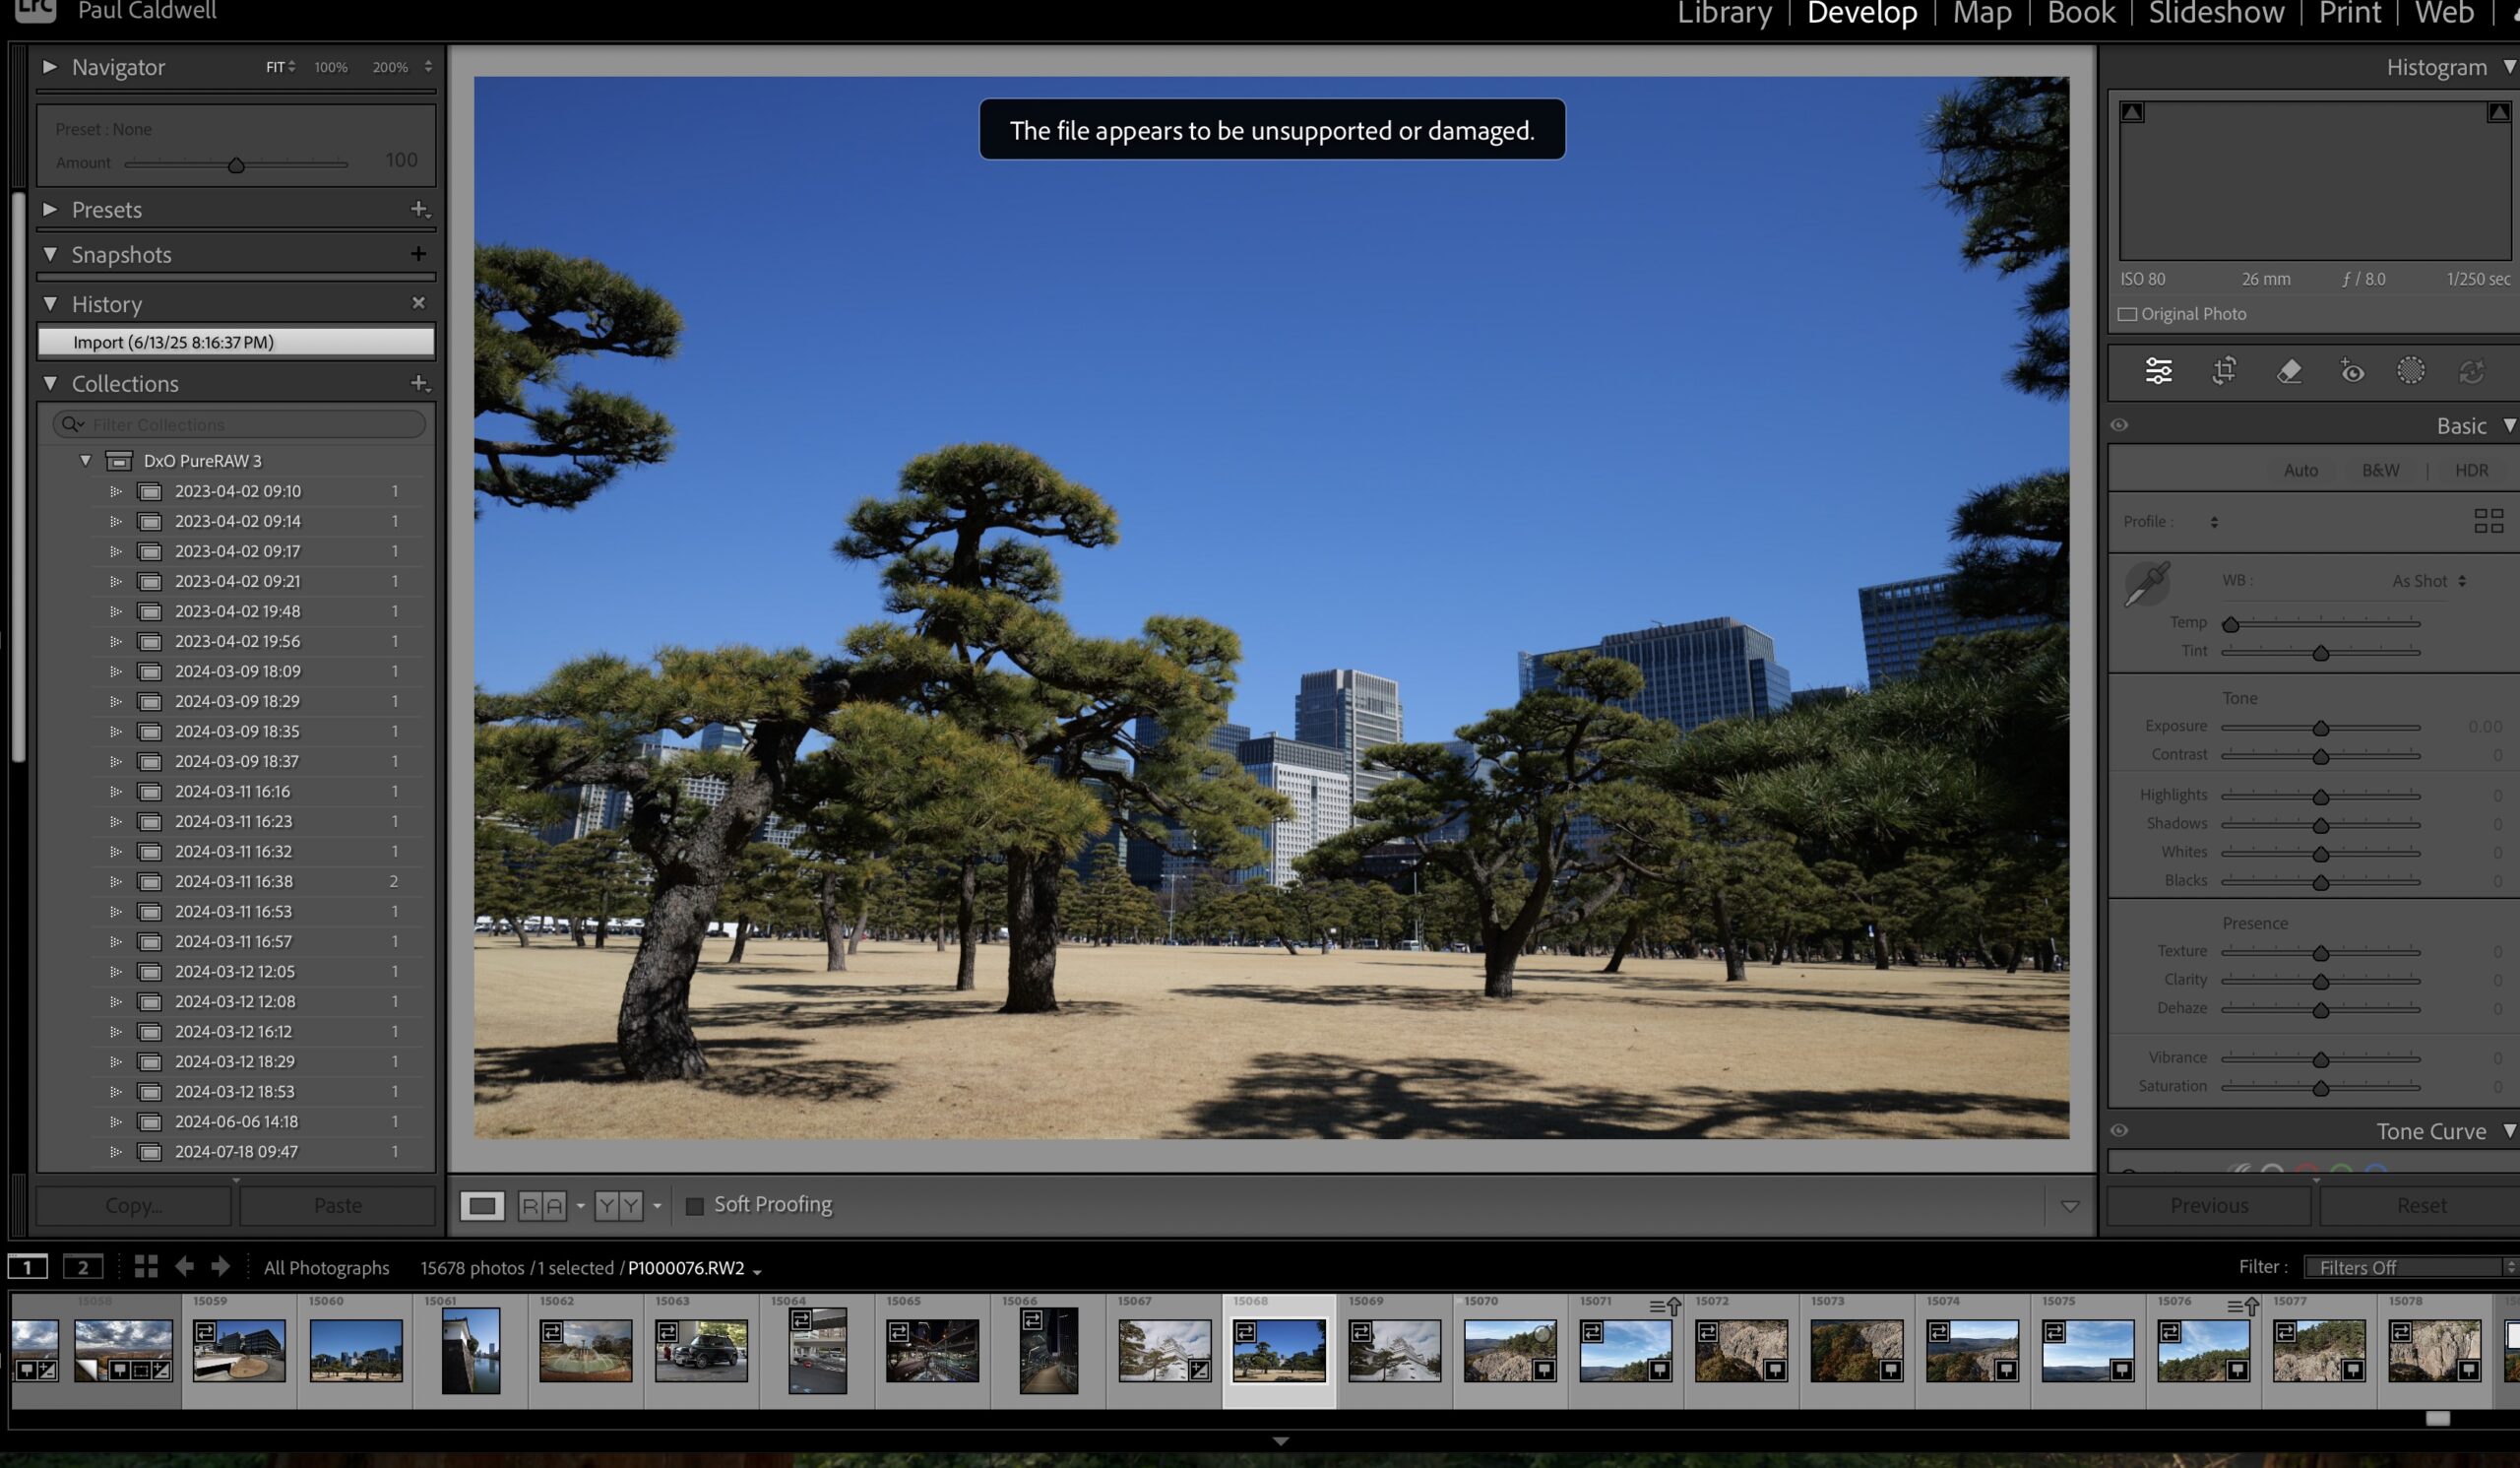Click the Previous button
The height and width of the screenshot is (1468, 2520).
[2208, 1206]
